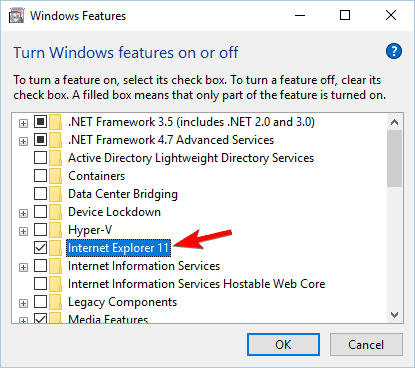Click the folder icon beside Legacy Components
The height and width of the screenshot is (368, 415).
pos(55,302)
